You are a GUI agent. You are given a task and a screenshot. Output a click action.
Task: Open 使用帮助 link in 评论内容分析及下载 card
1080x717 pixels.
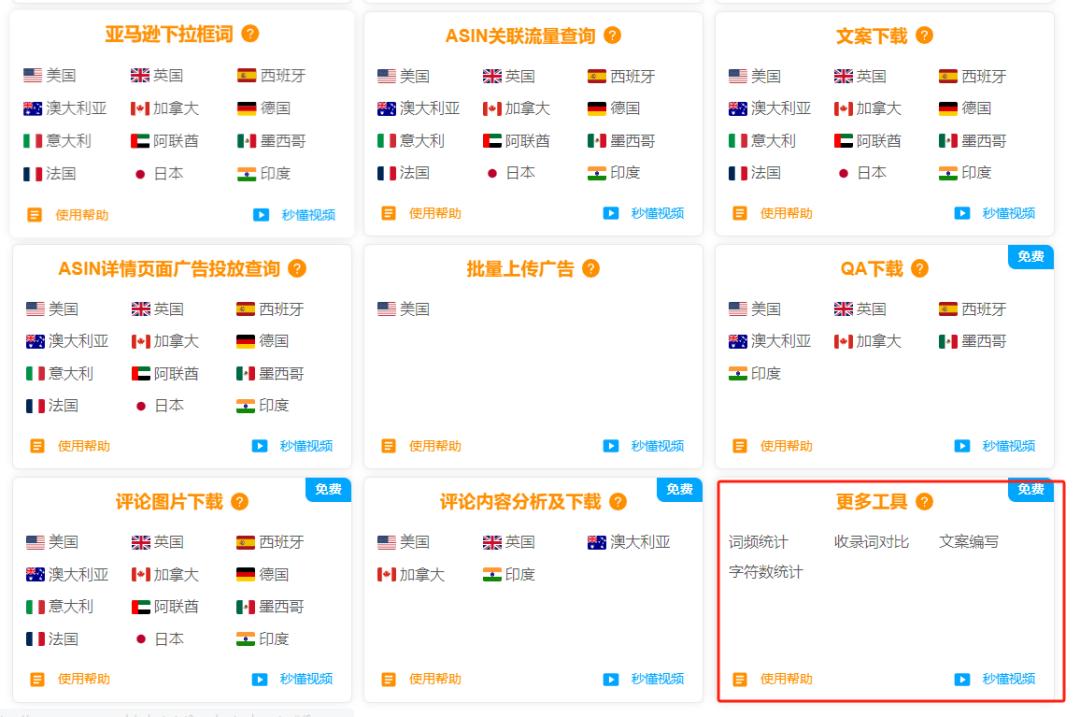[x=435, y=679]
